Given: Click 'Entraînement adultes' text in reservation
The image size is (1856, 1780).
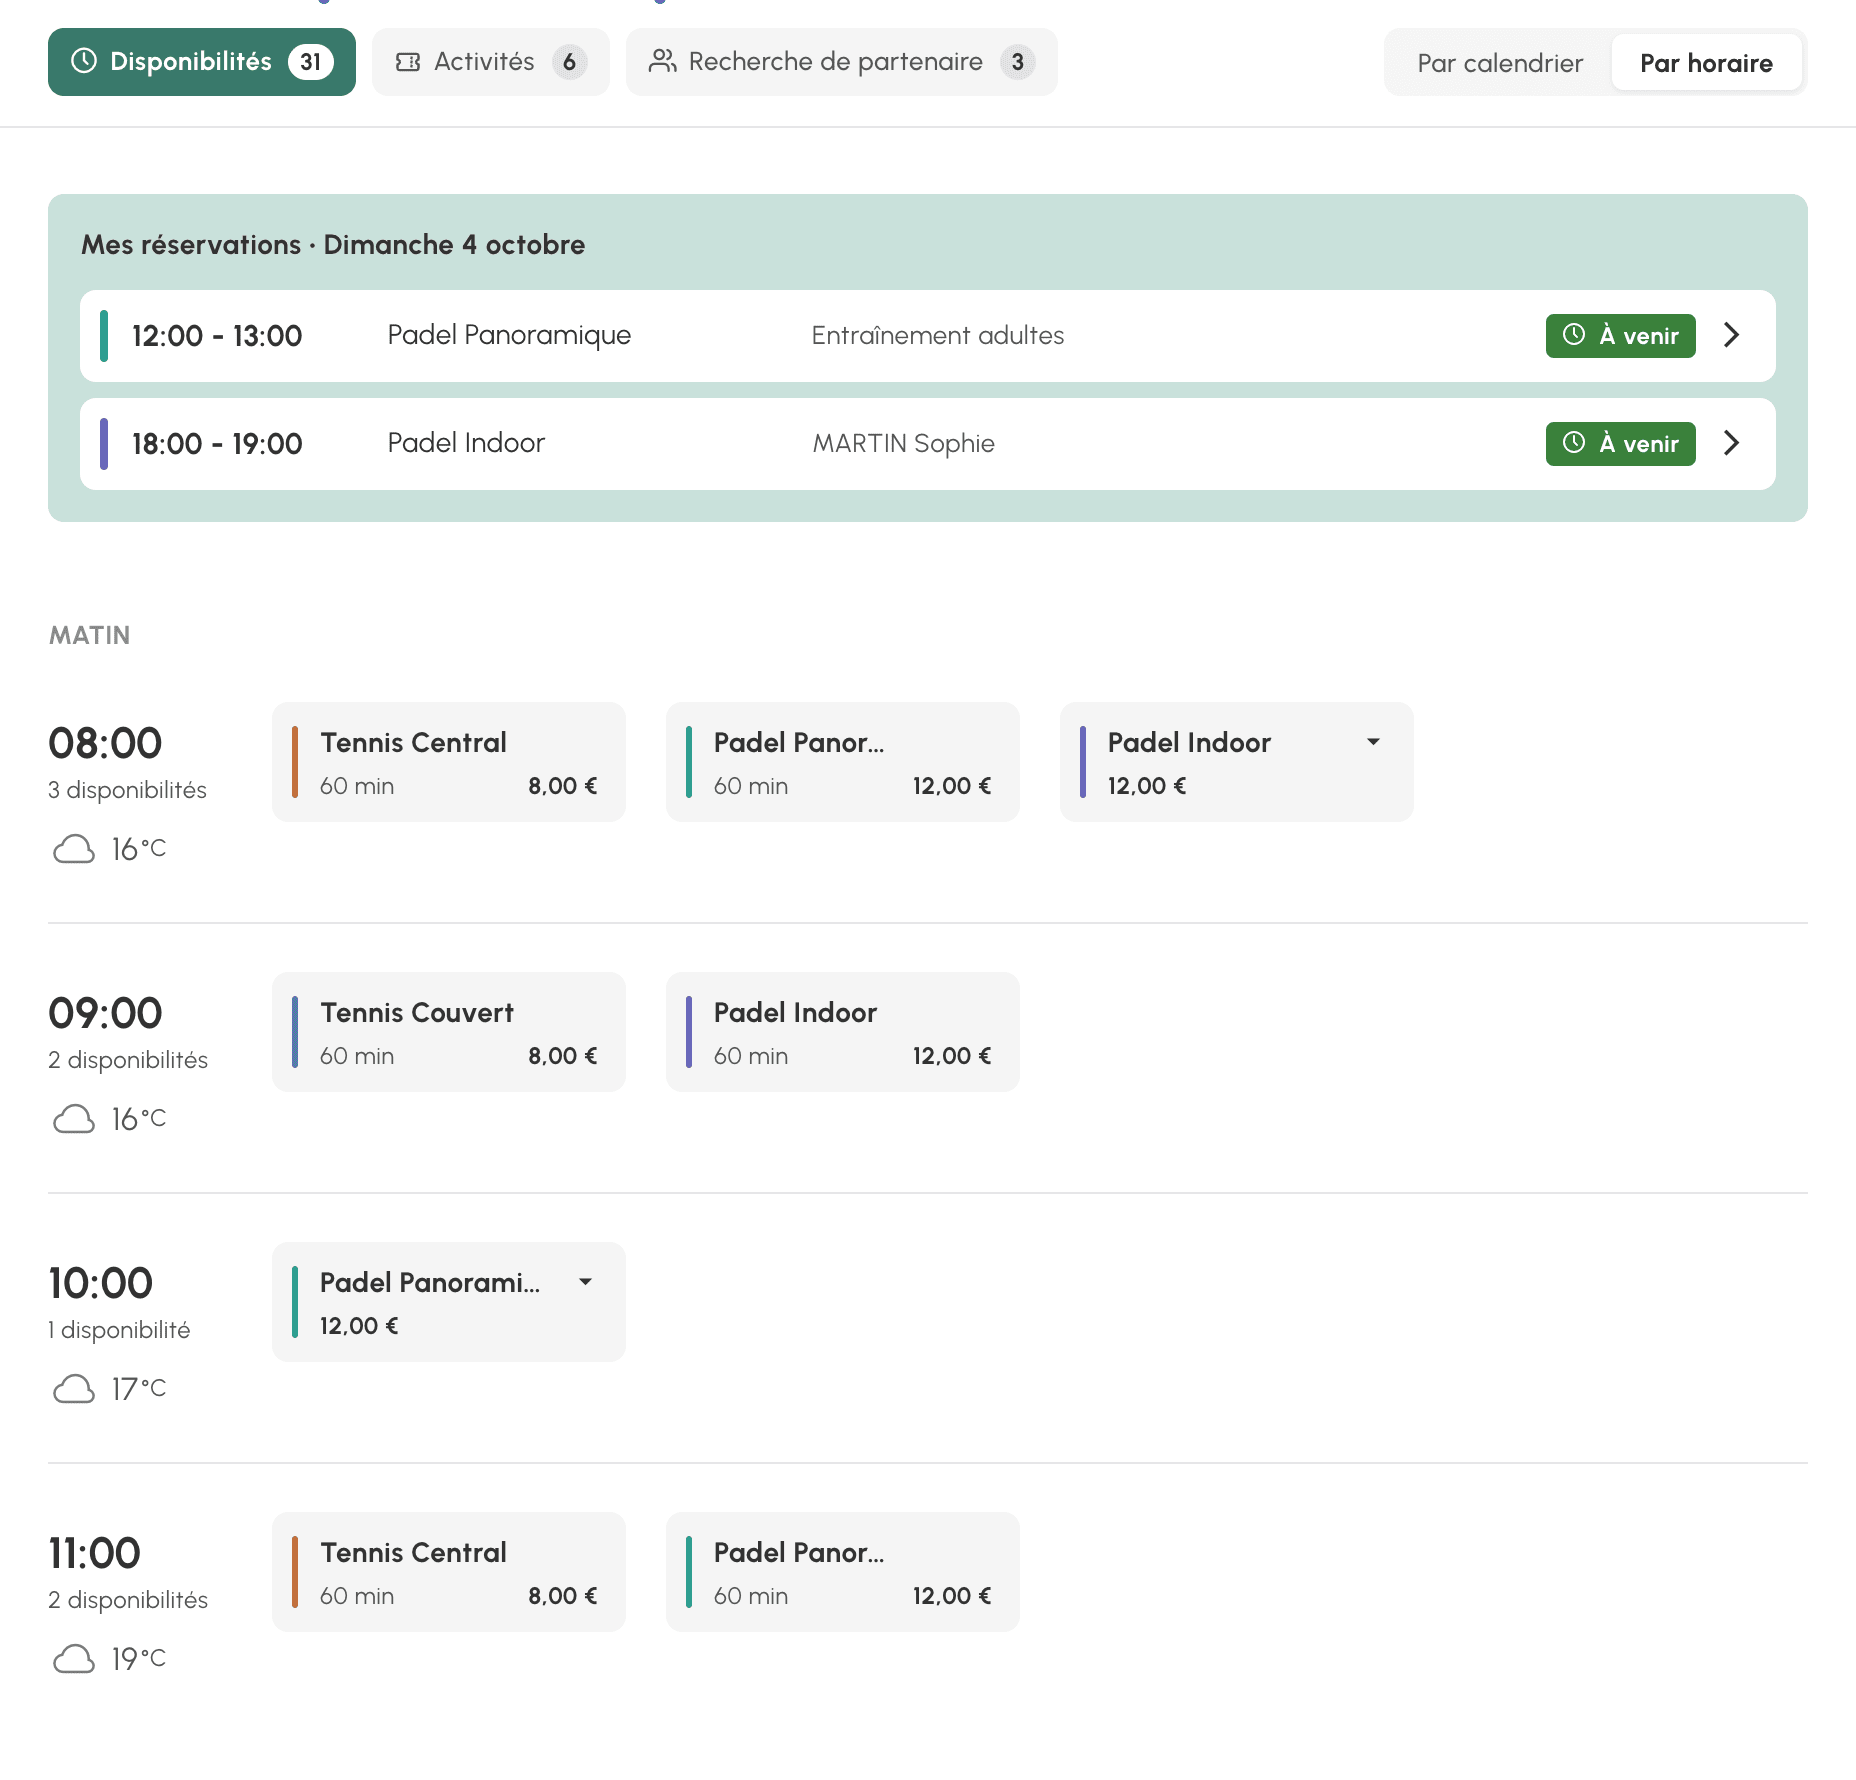Looking at the screenshot, I should pyautogui.click(x=938, y=336).
